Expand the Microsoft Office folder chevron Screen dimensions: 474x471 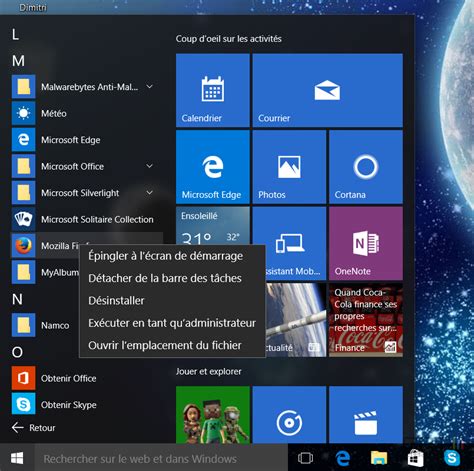click(x=150, y=166)
